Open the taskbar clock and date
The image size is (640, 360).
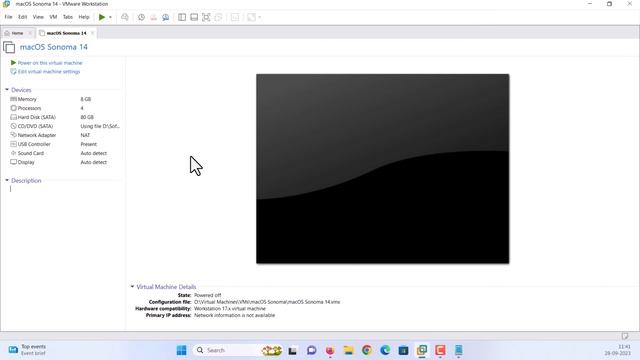pos(618,350)
